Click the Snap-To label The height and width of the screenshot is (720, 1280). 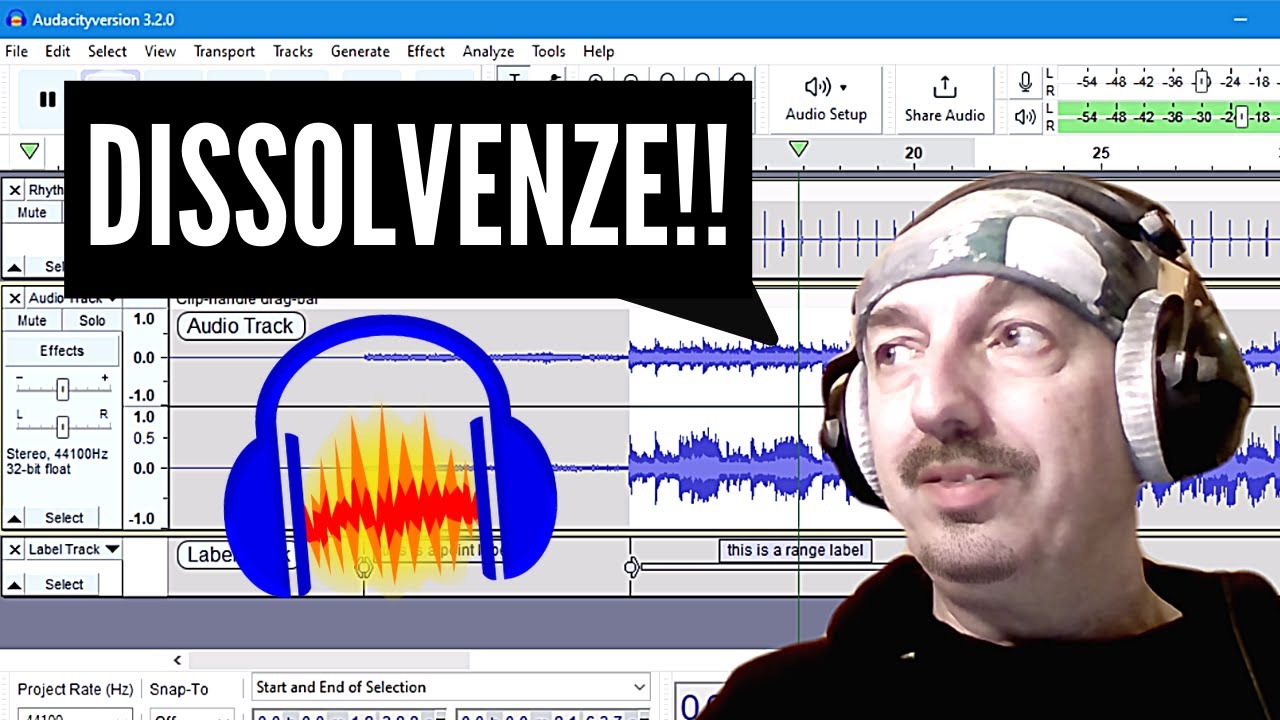179,689
